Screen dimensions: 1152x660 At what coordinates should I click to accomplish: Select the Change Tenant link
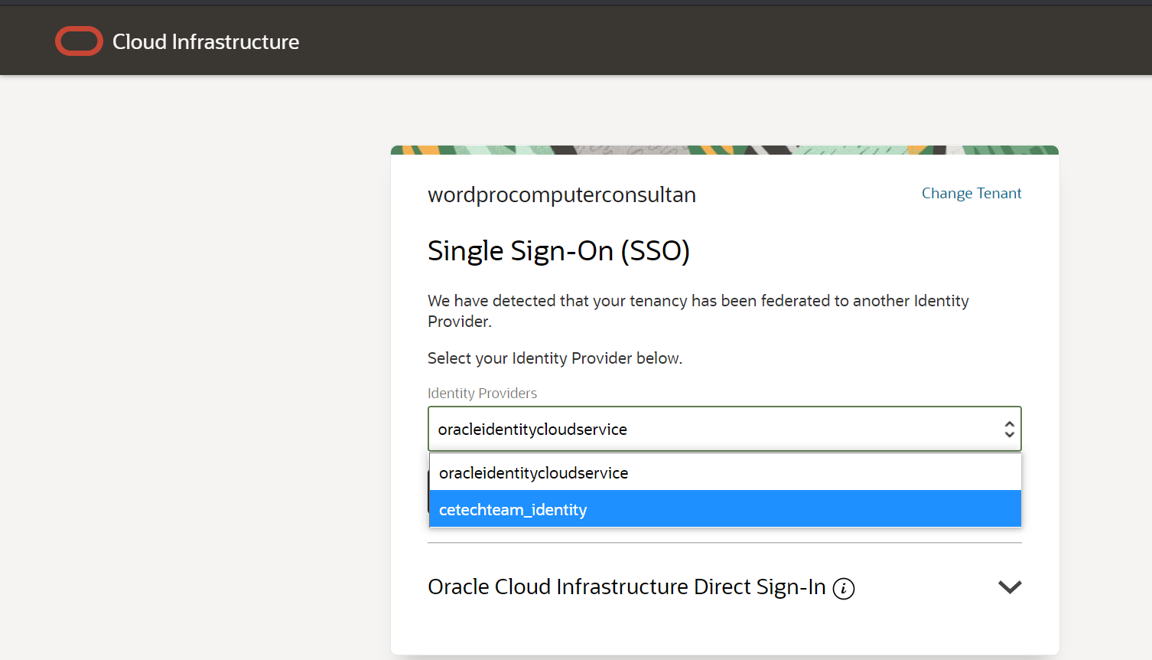pos(971,193)
